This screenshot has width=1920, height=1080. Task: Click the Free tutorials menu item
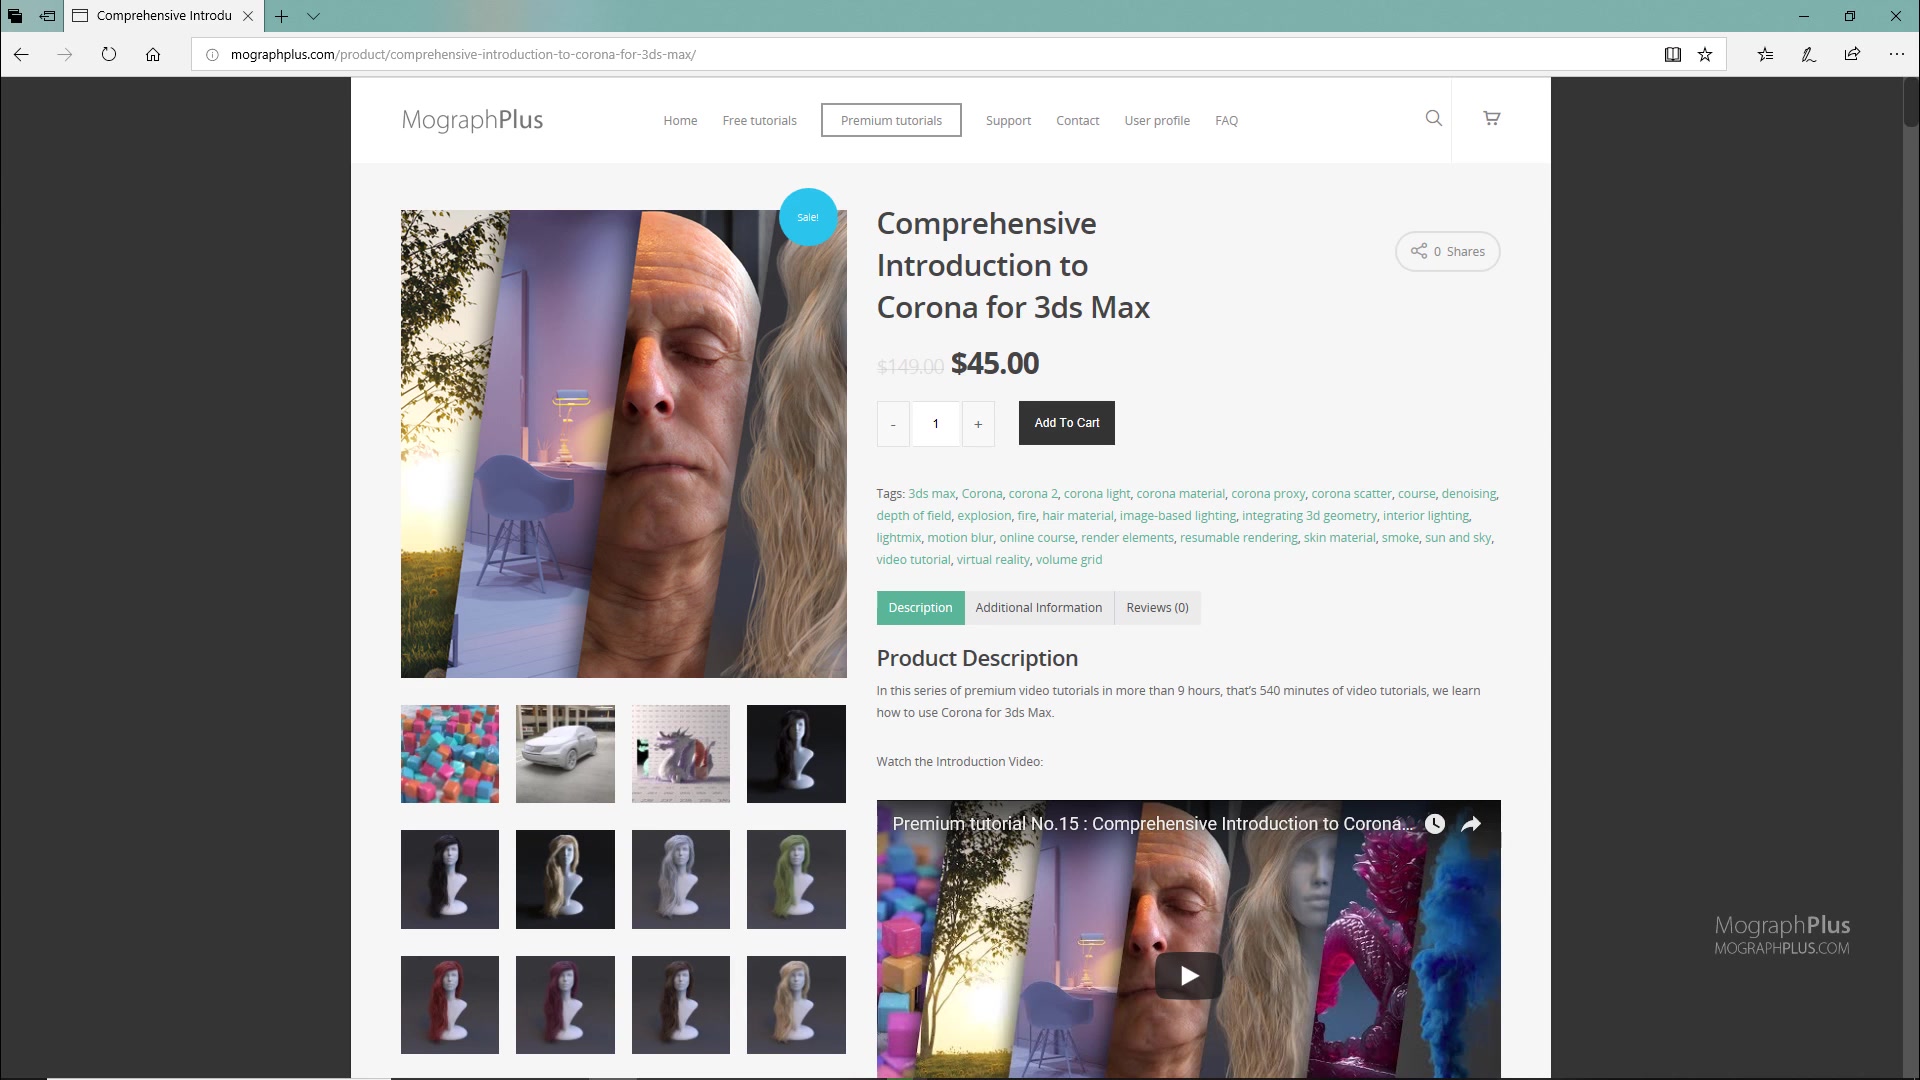(760, 120)
